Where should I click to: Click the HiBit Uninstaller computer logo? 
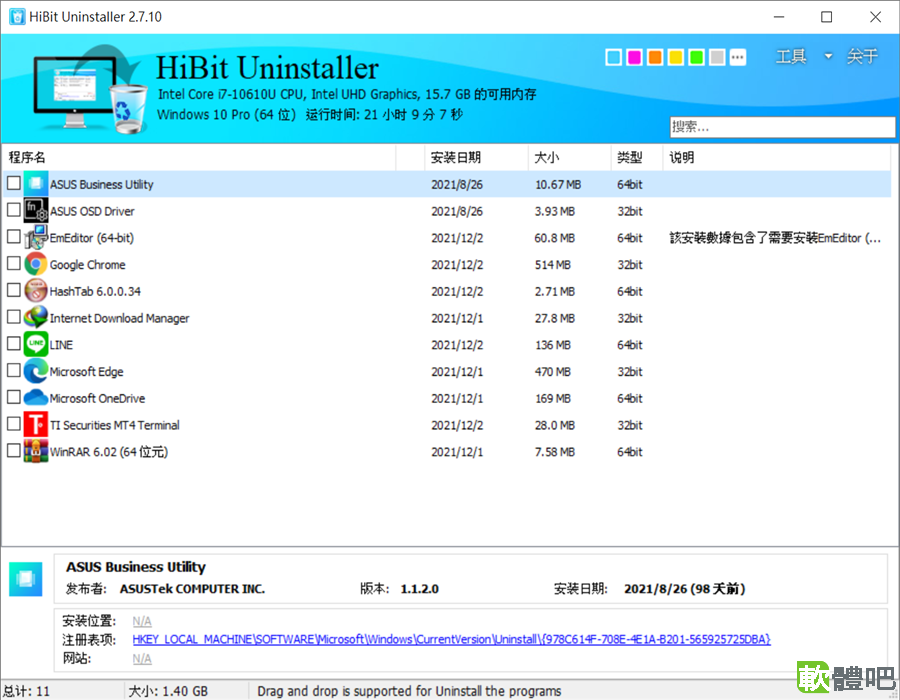click(90, 89)
